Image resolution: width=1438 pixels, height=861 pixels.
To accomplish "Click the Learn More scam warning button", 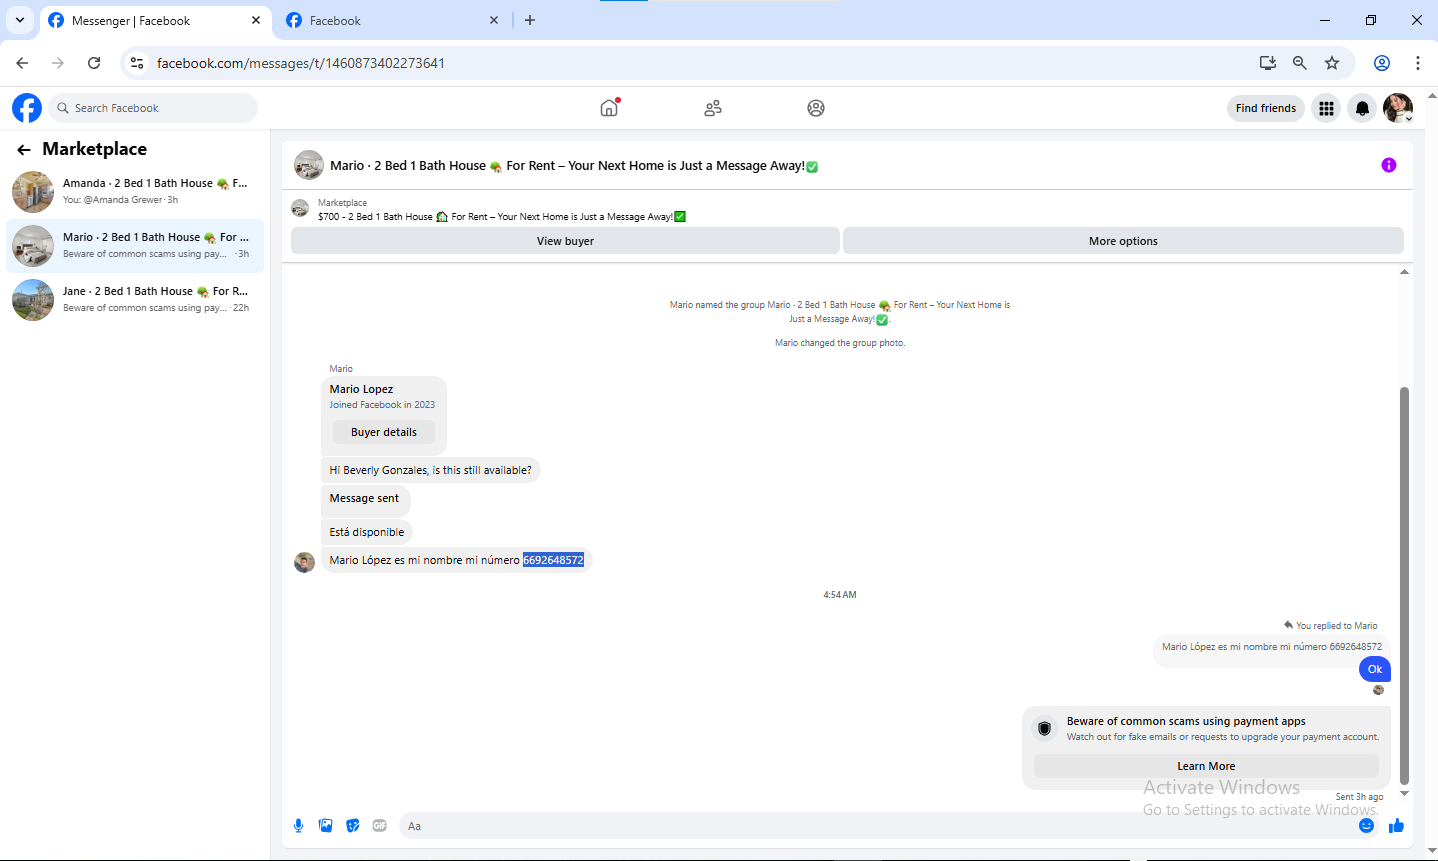I will 1206,766.
